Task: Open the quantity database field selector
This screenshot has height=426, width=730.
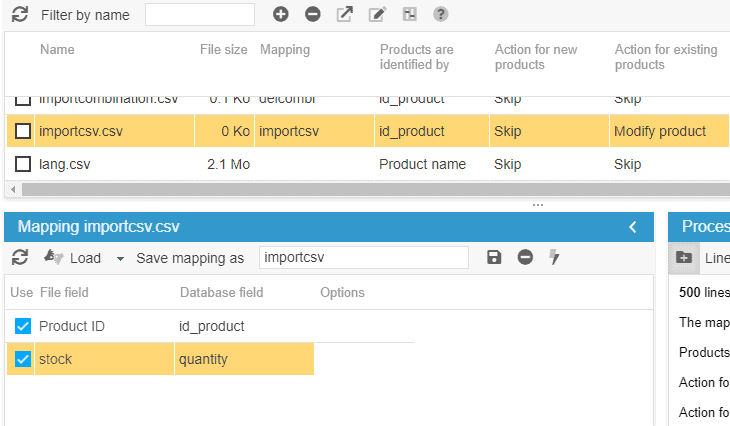Action: point(243,359)
